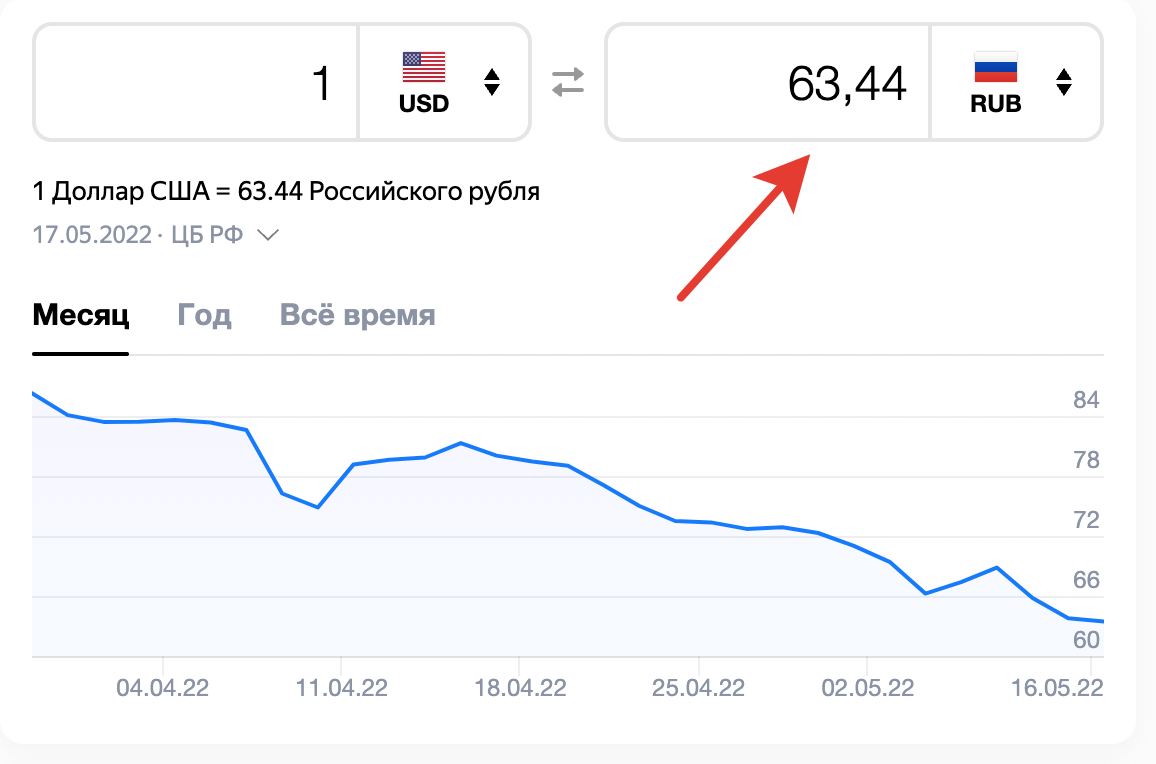Select the 02.05.22 chart axis date

(867, 689)
